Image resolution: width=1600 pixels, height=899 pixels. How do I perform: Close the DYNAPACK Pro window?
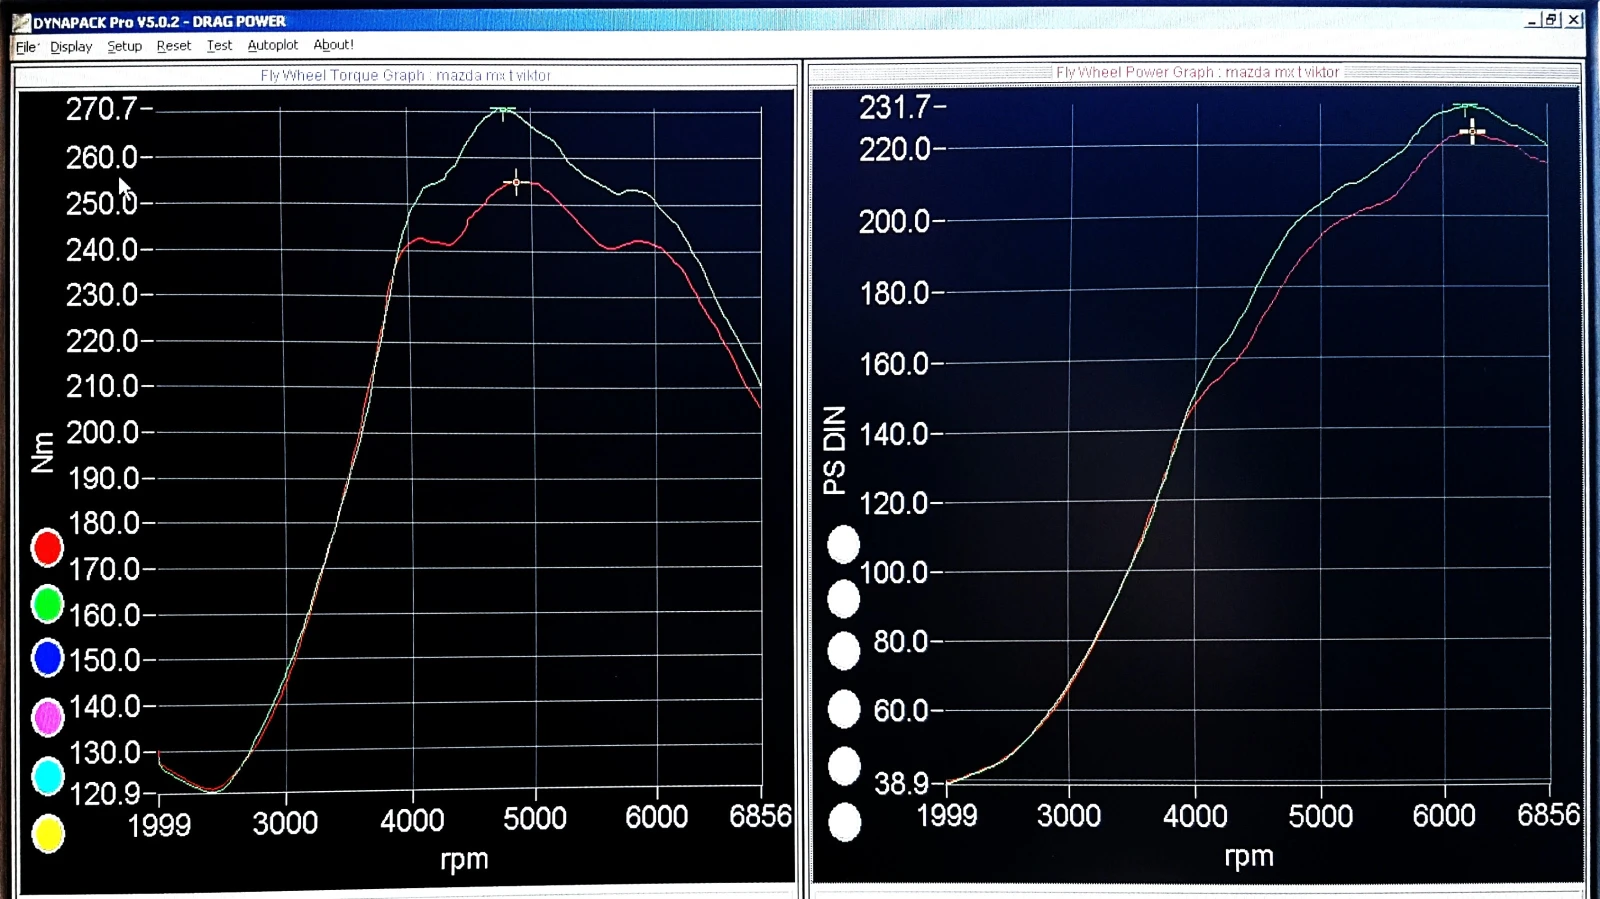[1574, 20]
